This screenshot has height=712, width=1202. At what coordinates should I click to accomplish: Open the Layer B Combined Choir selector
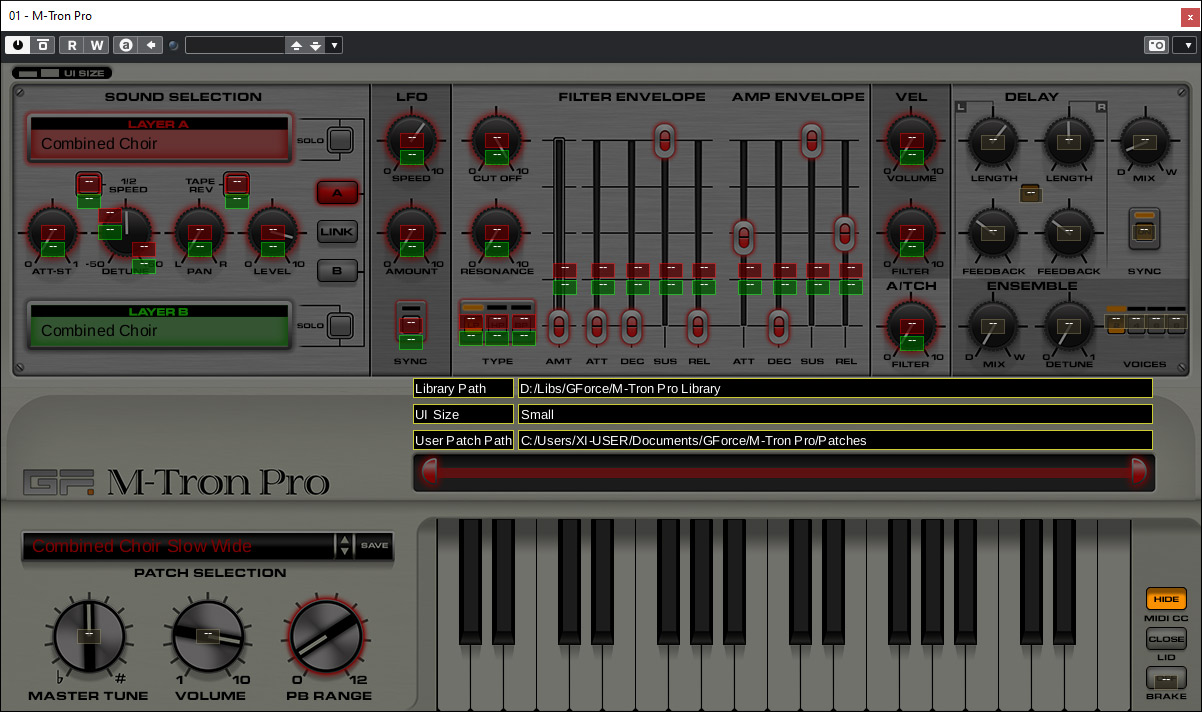click(160, 330)
